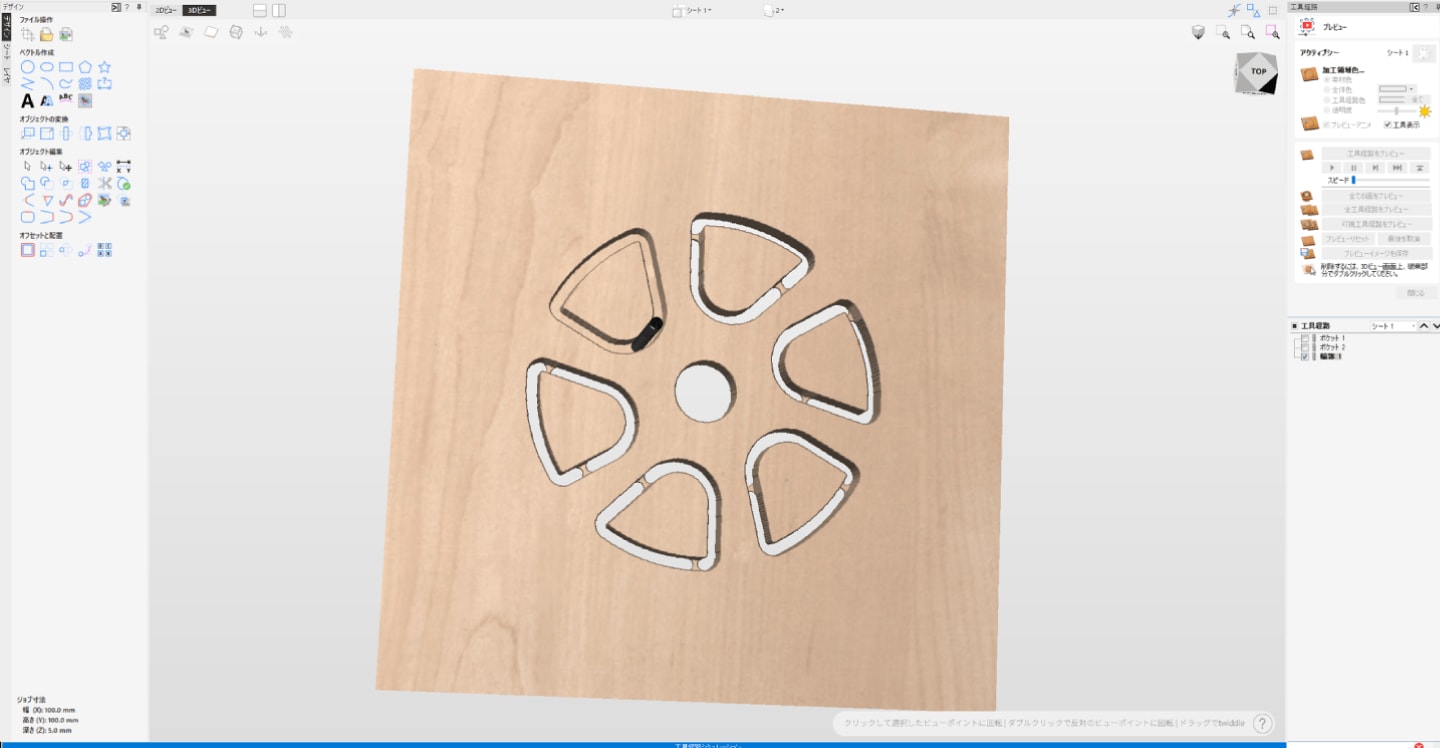The height and width of the screenshot is (748, 1440).
Task: Click the Draw Rectangle tool
Action: click(66, 67)
